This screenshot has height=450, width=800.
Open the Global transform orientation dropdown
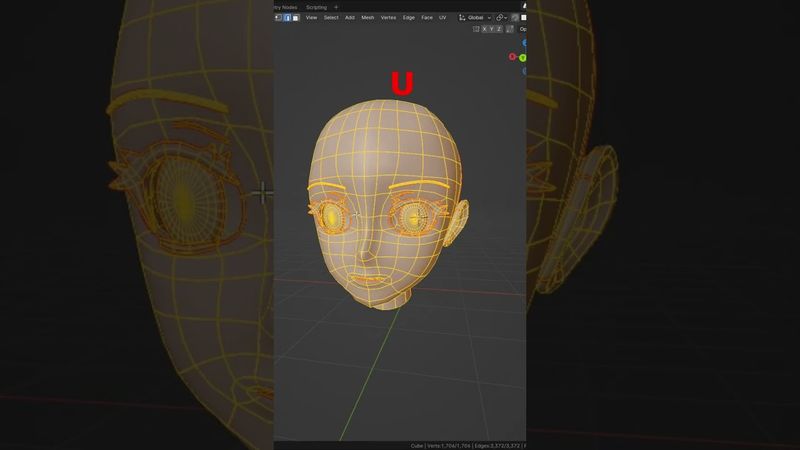pos(475,17)
